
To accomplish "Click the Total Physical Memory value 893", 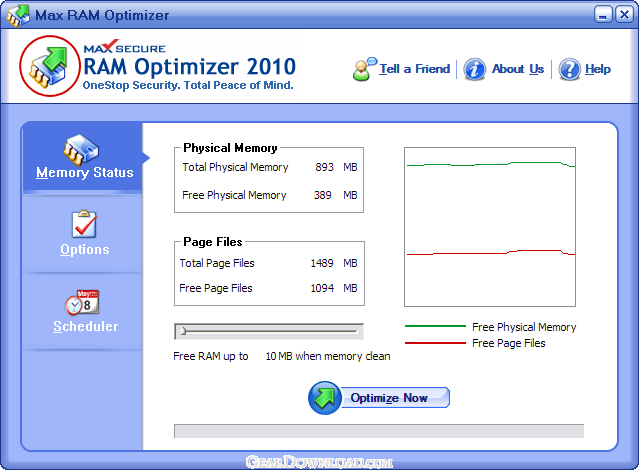I will [x=324, y=167].
